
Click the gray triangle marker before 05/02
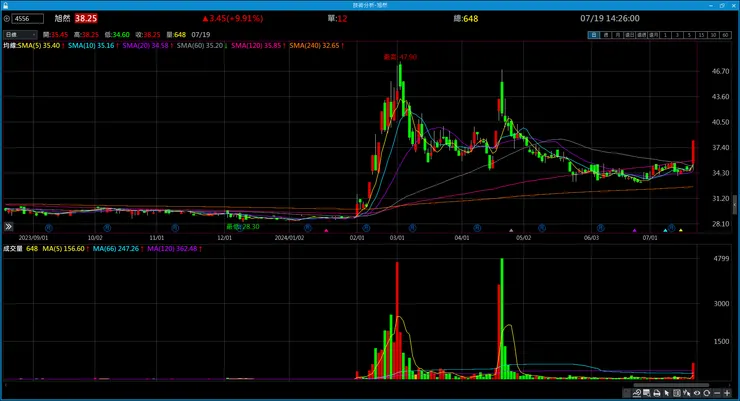(x=511, y=230)
